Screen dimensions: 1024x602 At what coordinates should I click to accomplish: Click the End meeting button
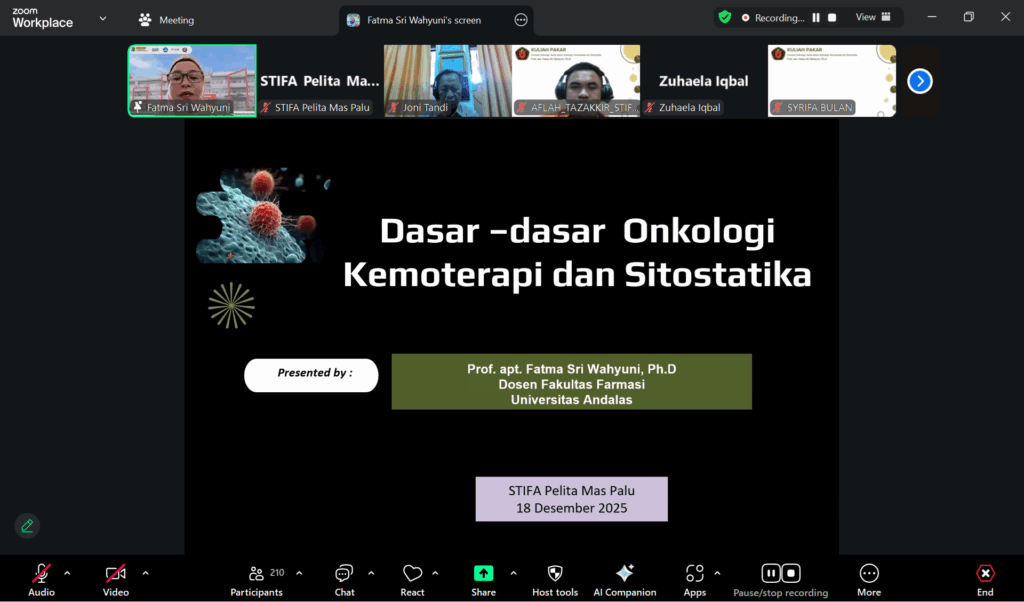pyautogui.click(x=985, y=578)
